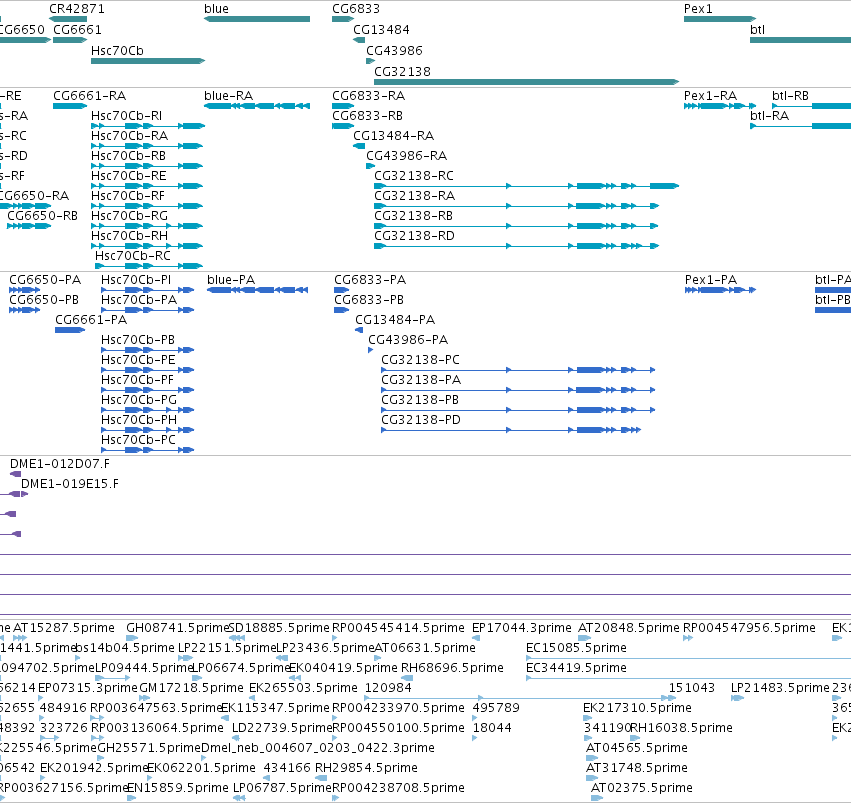
Task: Select protein Pex1-PA
Action: 720,290
